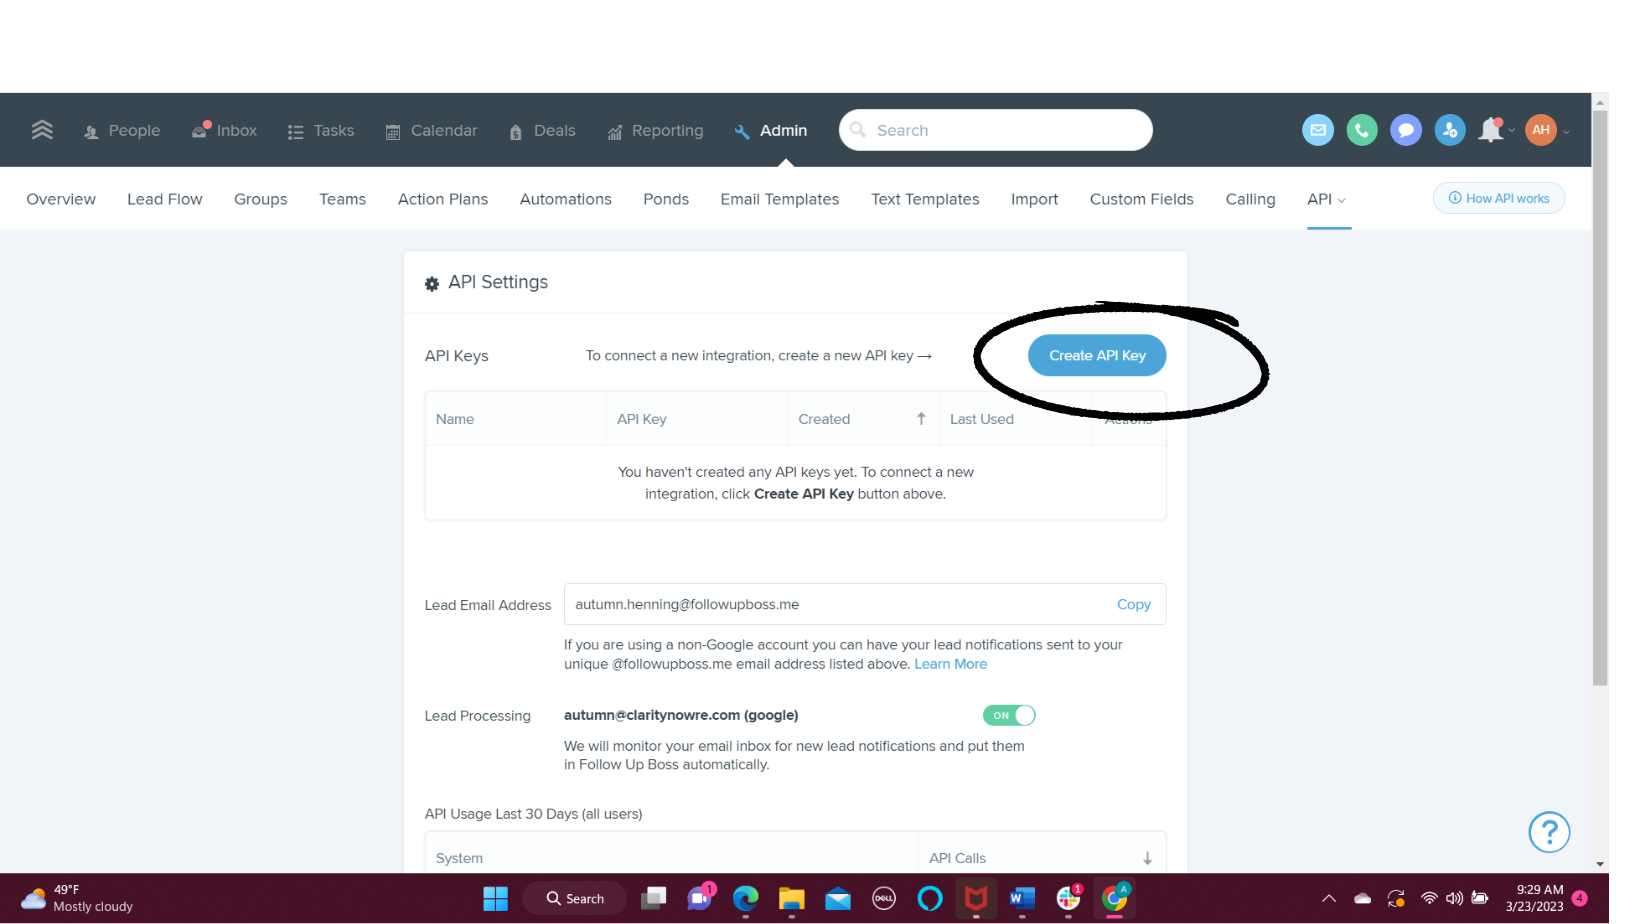Image resolution: width=1640 pixels, height=924 pixels.
Task: Click the Create API Key button
Action: [1097, 355]
